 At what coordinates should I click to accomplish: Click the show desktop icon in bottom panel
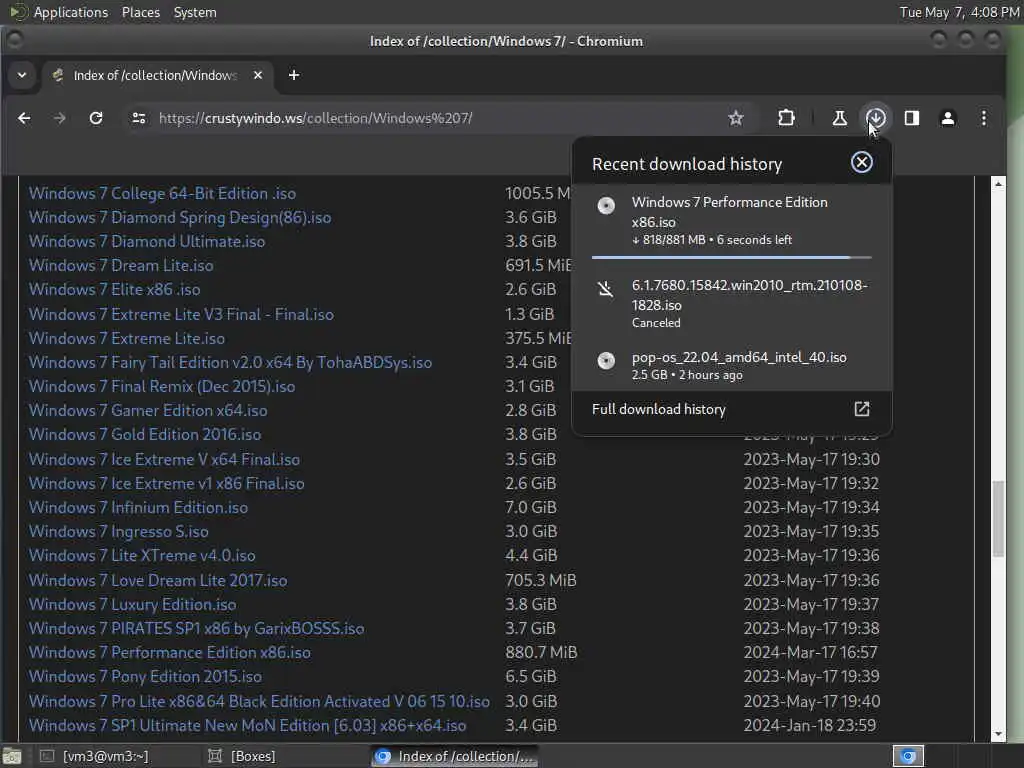(12, 756)
